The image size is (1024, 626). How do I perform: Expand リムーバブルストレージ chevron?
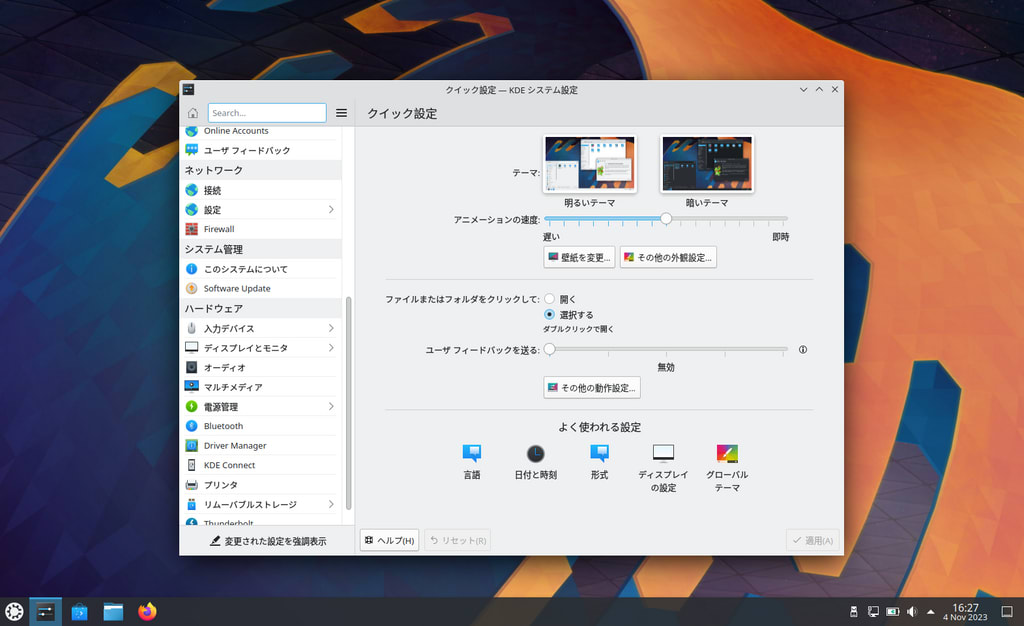(x=331, y=505)
